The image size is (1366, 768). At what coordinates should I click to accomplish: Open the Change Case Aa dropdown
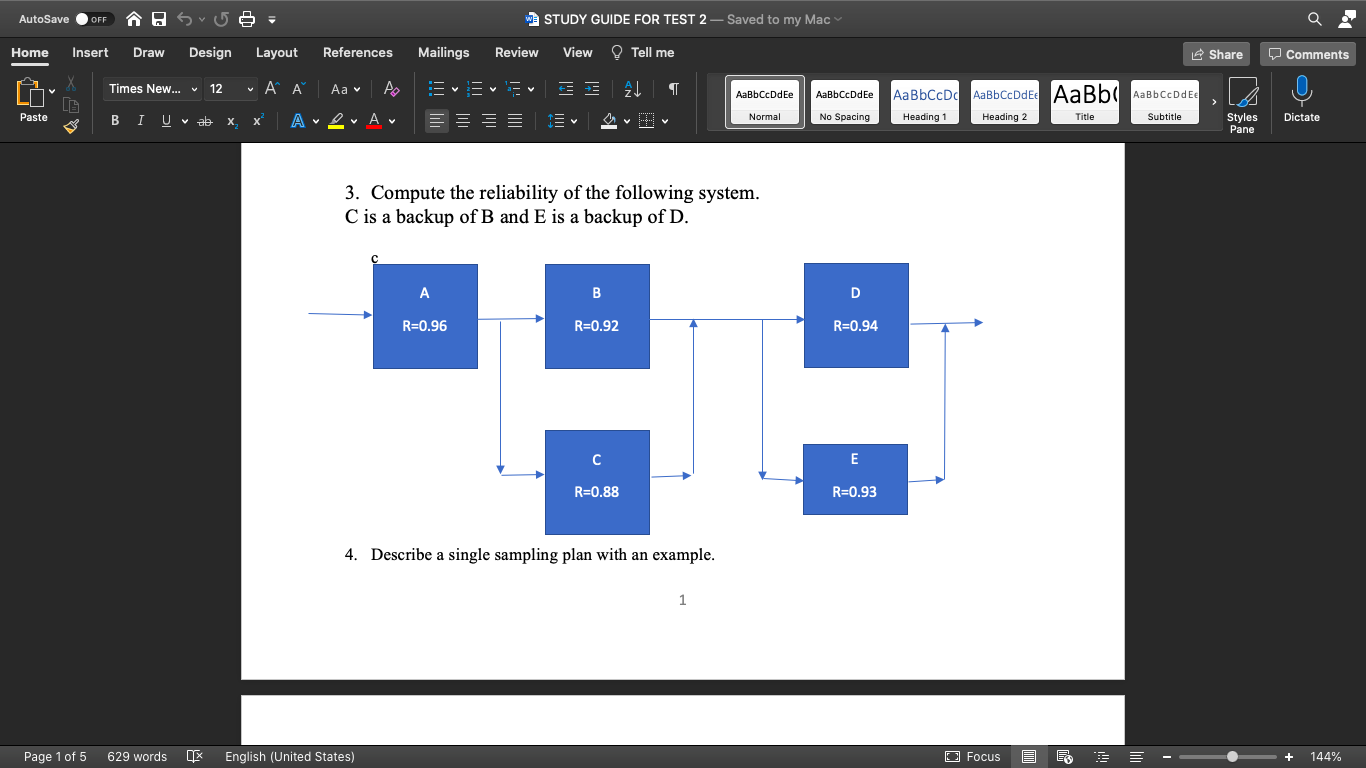coord(346,89)
